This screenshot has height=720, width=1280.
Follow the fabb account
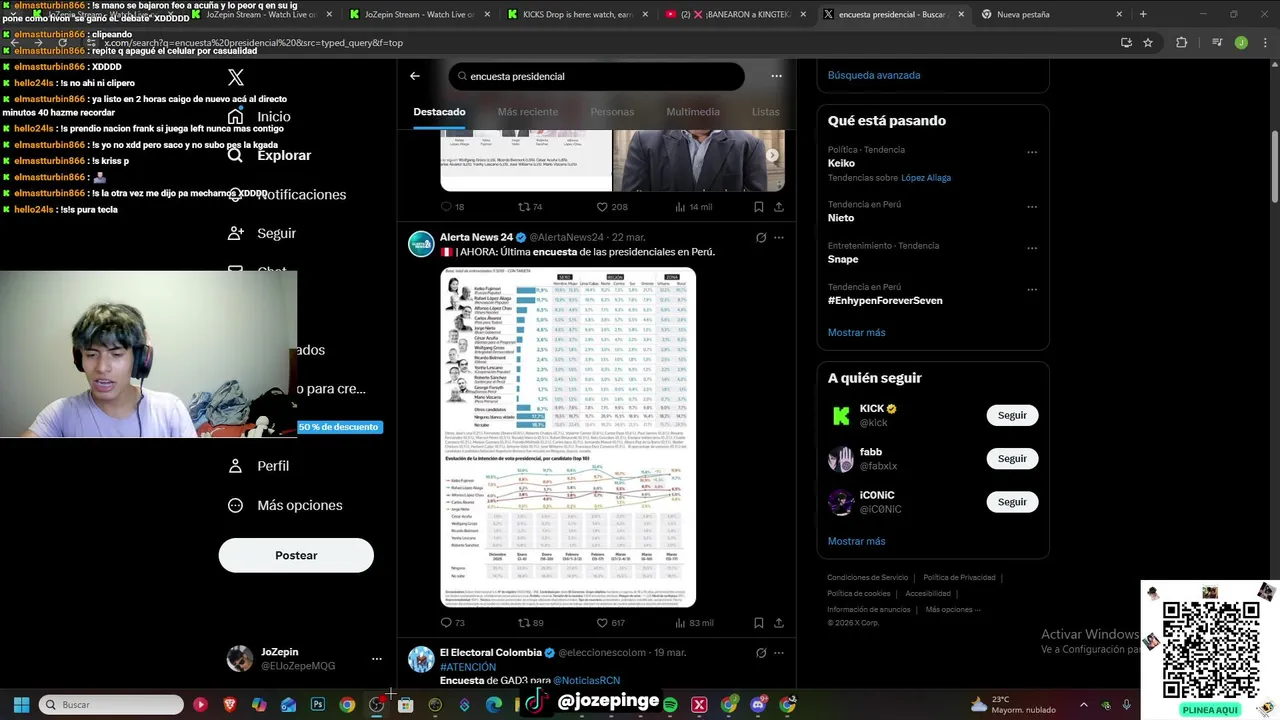click(1012, 459)
